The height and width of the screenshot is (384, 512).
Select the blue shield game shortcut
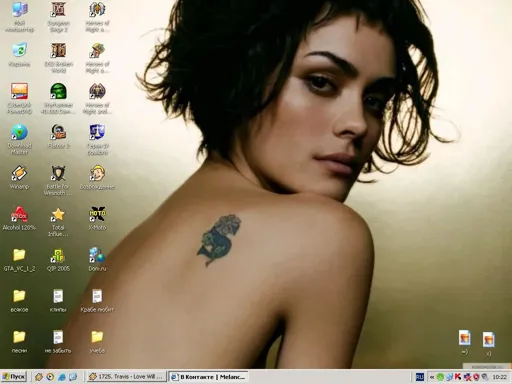pyautogui.click(x=97, y=140)
